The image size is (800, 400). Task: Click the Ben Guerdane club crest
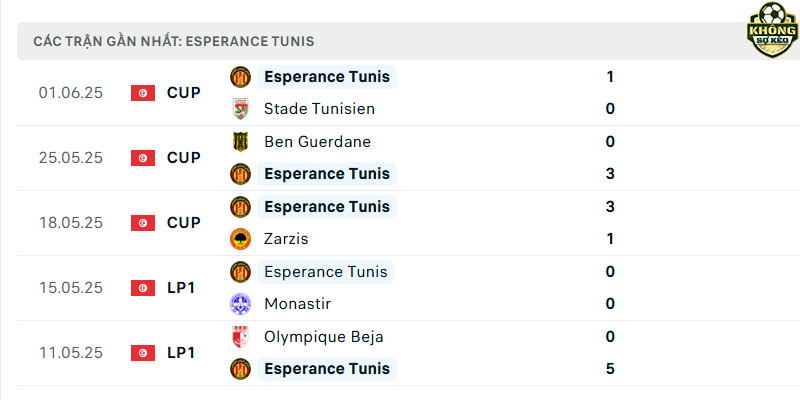(240, 141)
